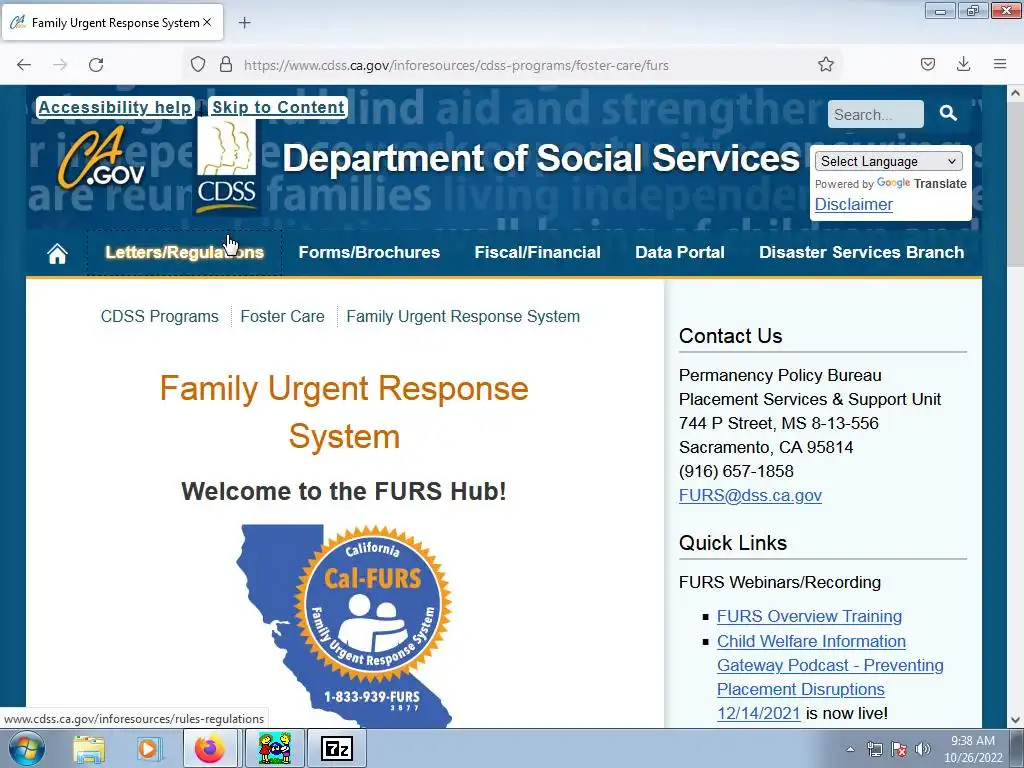This screenshot has height=768, width=1024.
Task: Click the Cal-FURS California badge image
Action: pos(344,626)
